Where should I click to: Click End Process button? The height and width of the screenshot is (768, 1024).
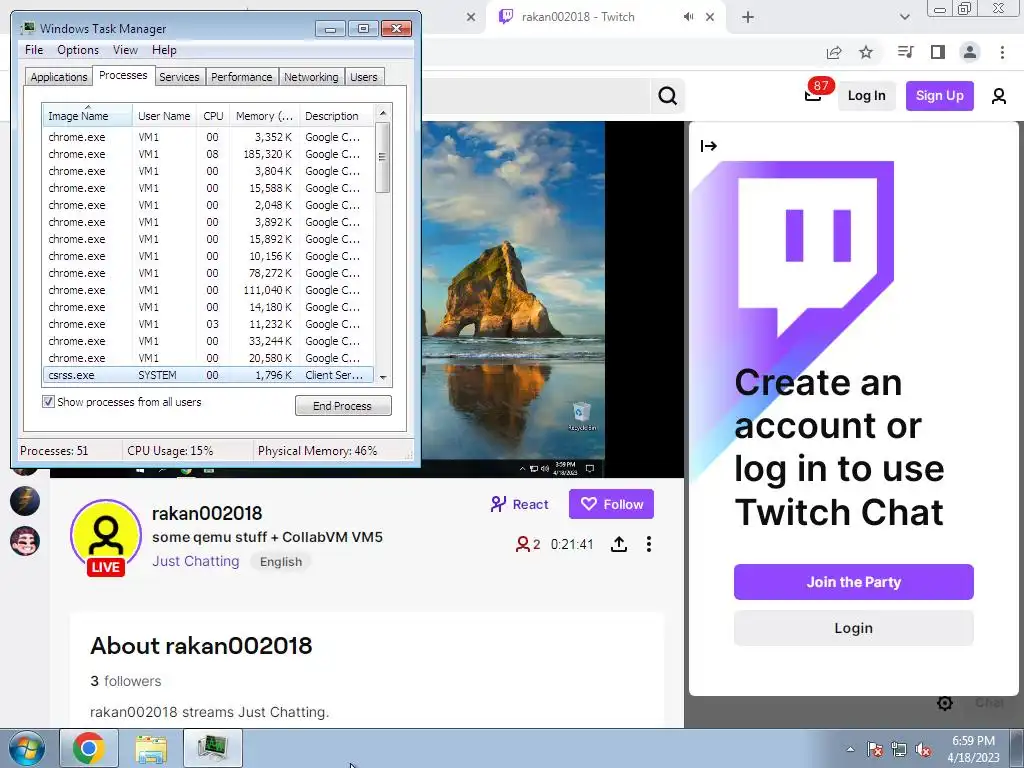click(343, 406)
